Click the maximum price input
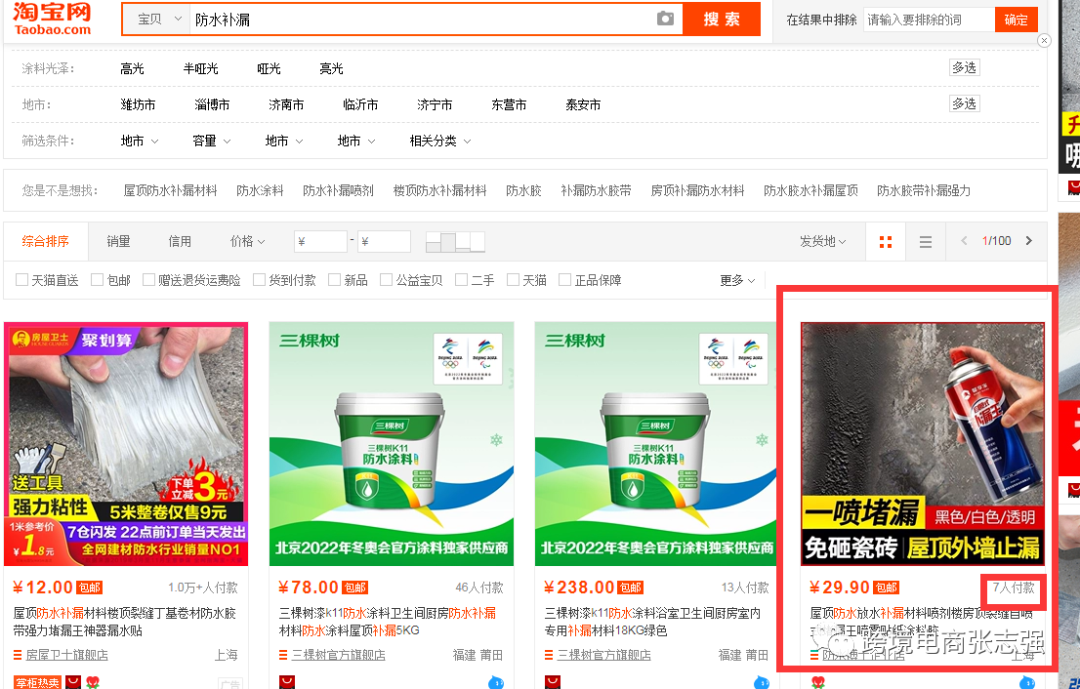 pyautogui.click(x=384, y=241)
